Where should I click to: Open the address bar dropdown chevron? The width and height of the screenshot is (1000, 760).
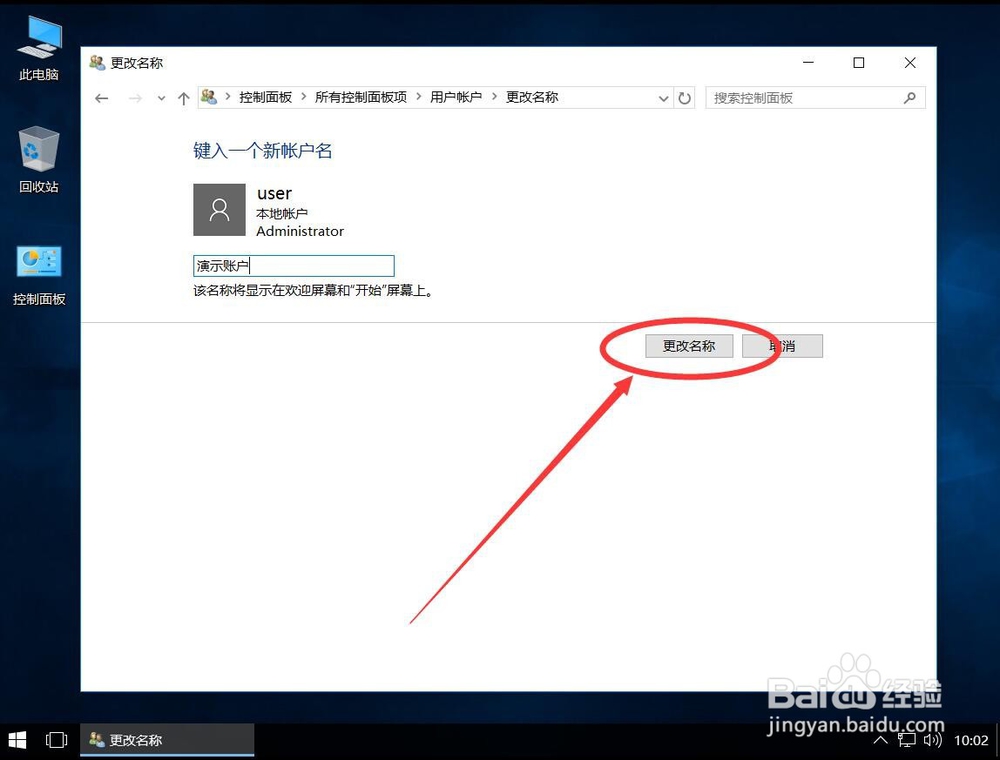coord(663,97)
